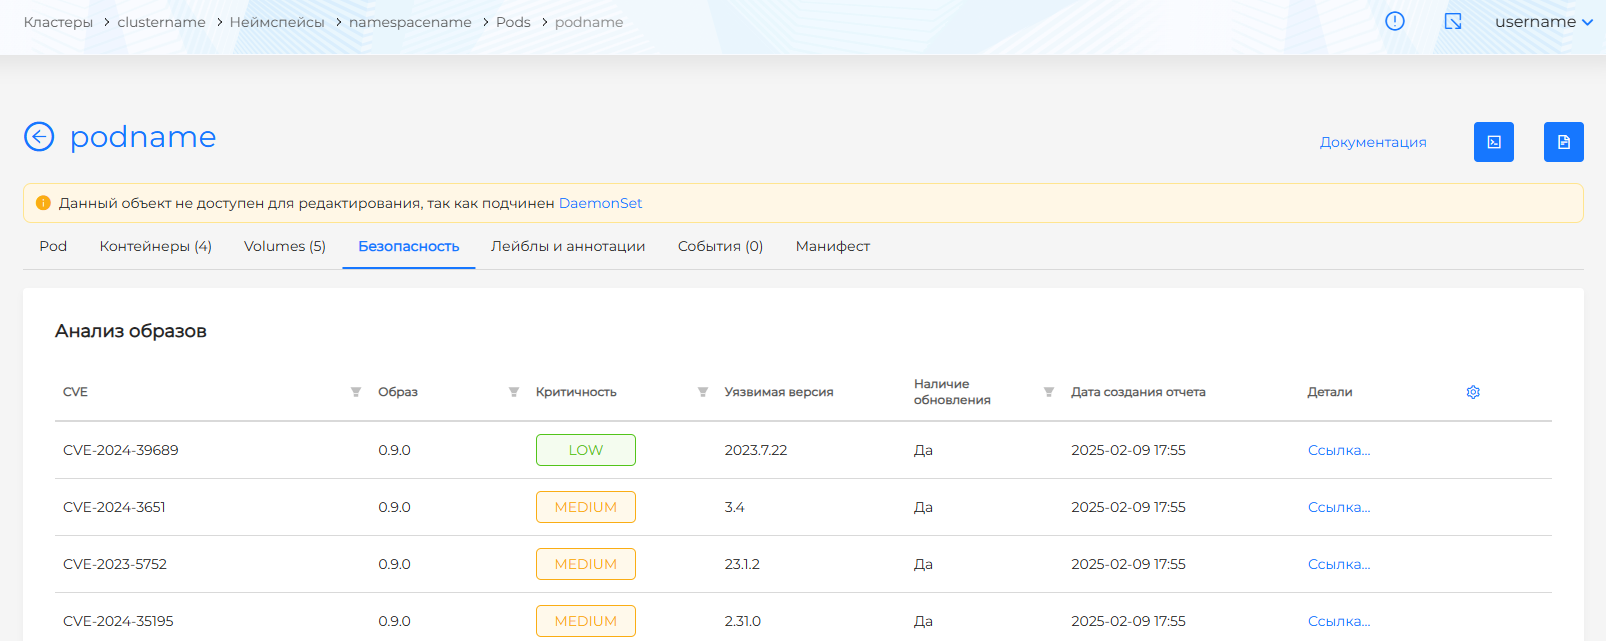Open filter for Критичность column
Screen dimensions: 1606x641
[702, 392]
